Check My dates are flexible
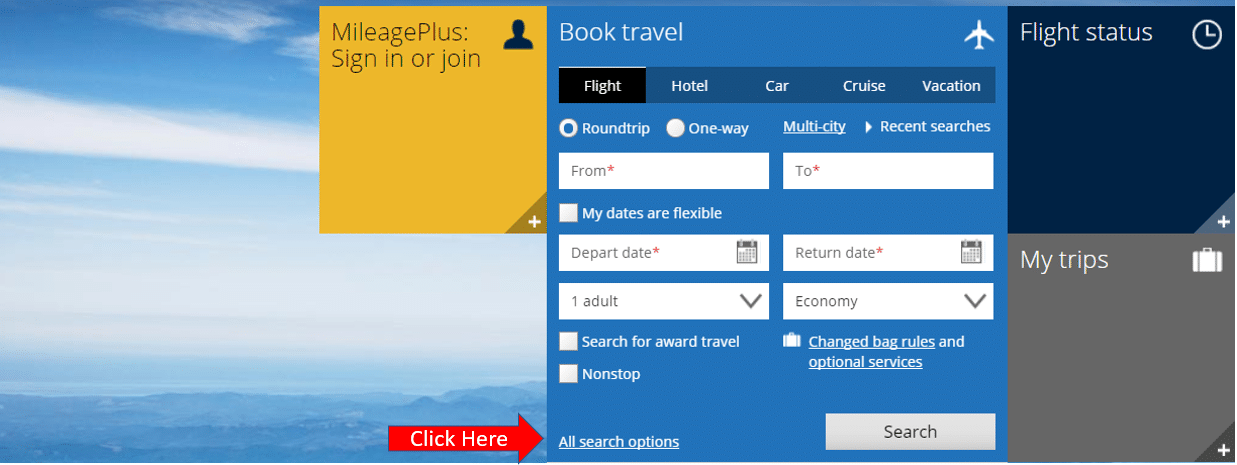 568,213
